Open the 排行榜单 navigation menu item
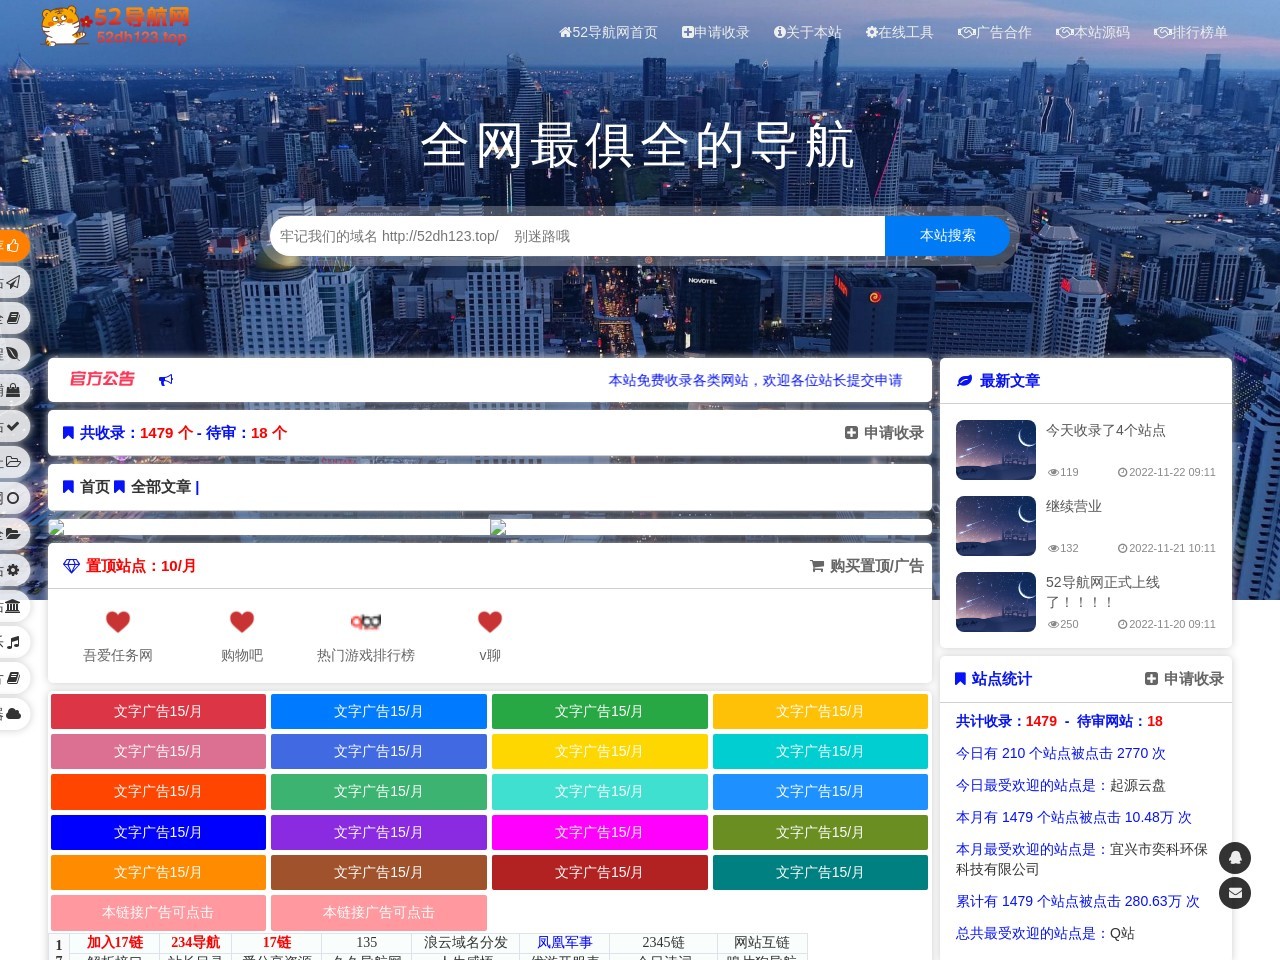The height and width of the screenshot is (960, 1280). [x=1190, y=32]
